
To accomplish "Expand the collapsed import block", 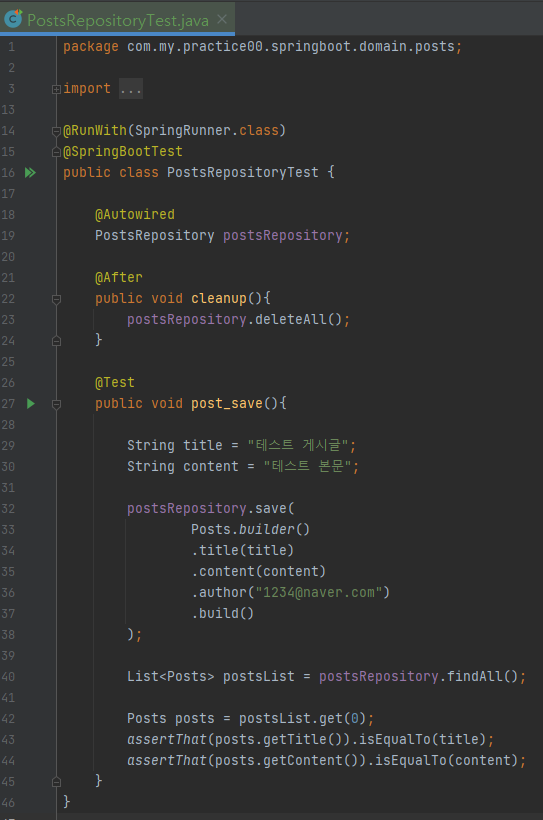I will point(56,89).
